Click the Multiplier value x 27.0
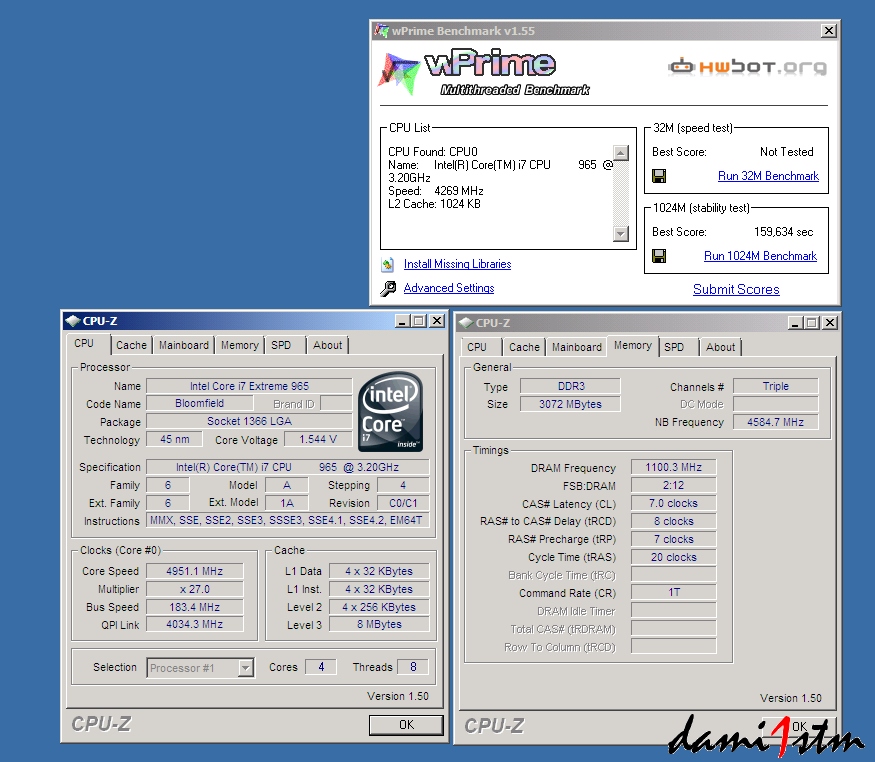875x762 pixels. pos(194,589)
